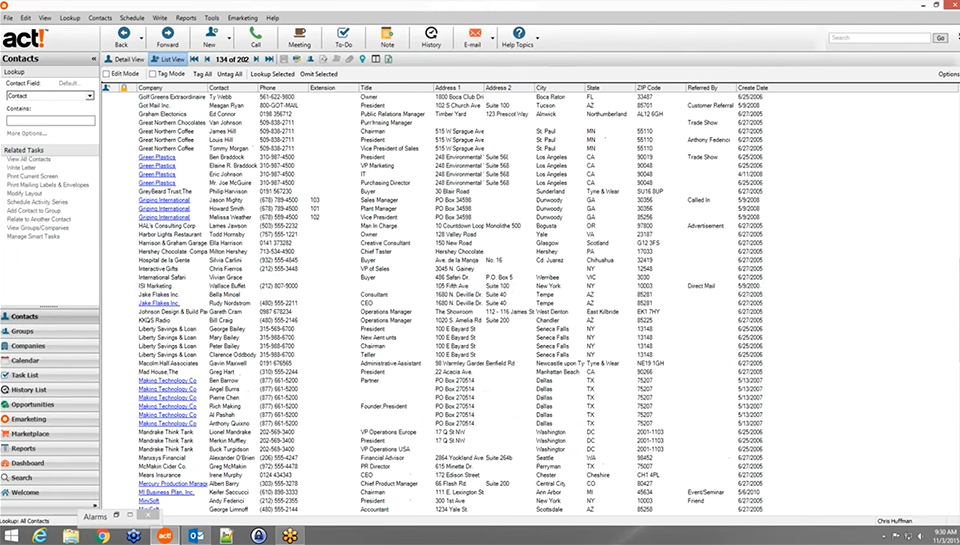Switch to List View tab
The height and width of the screenshot is (545, 960).
[168, 59]
